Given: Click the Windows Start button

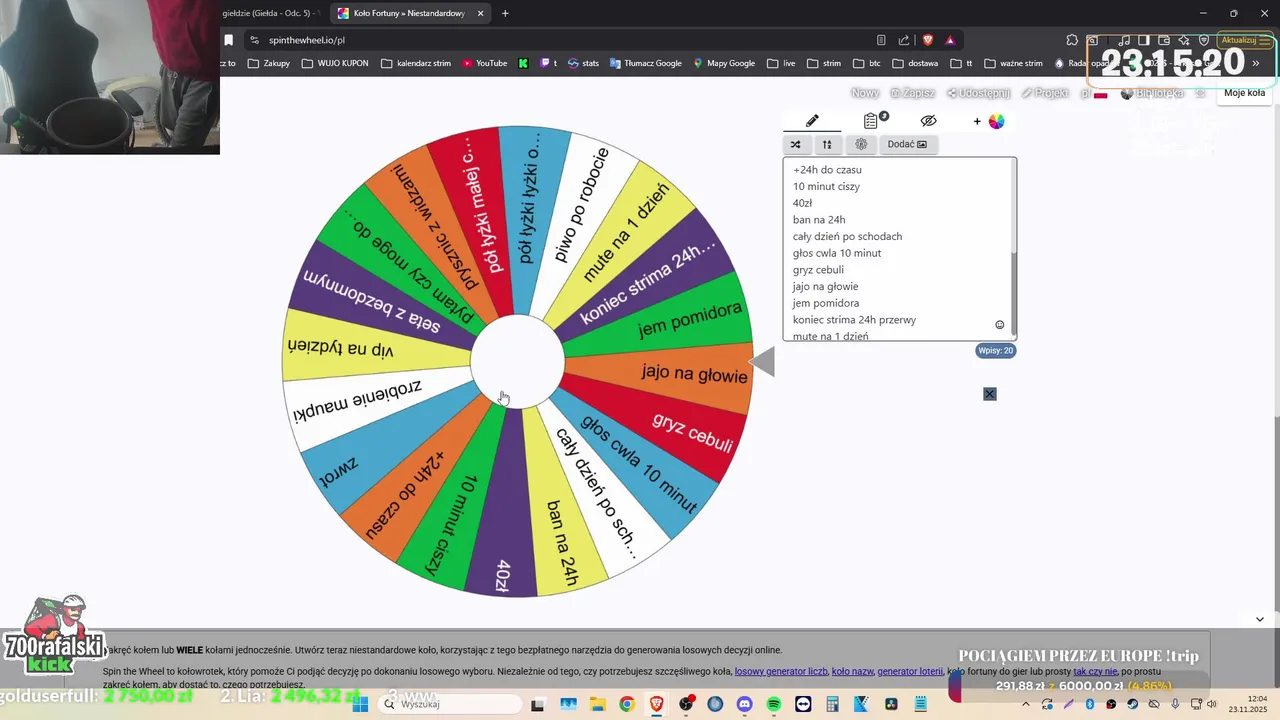Looking at the screenshot, I should coord(360,704).
